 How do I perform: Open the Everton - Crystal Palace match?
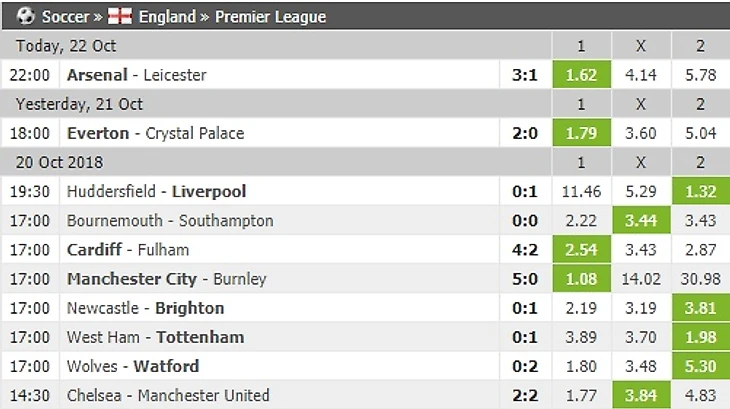(155, 133)
